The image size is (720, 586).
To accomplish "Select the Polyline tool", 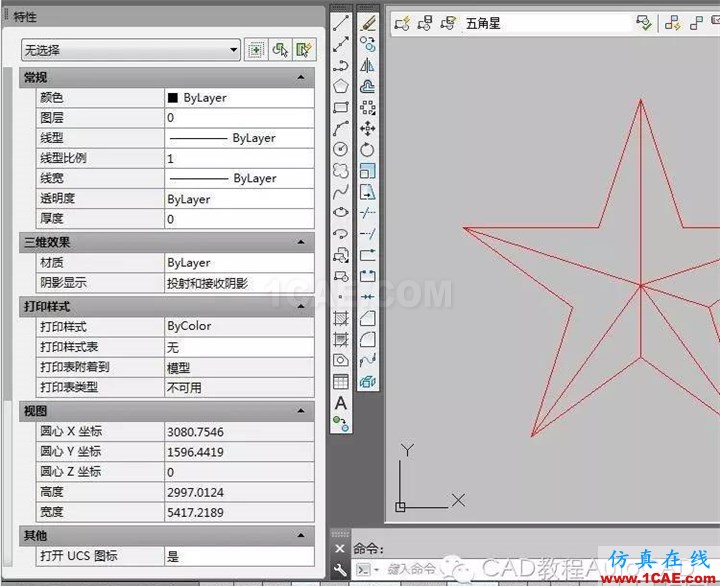I will click(x=341, y=65).
